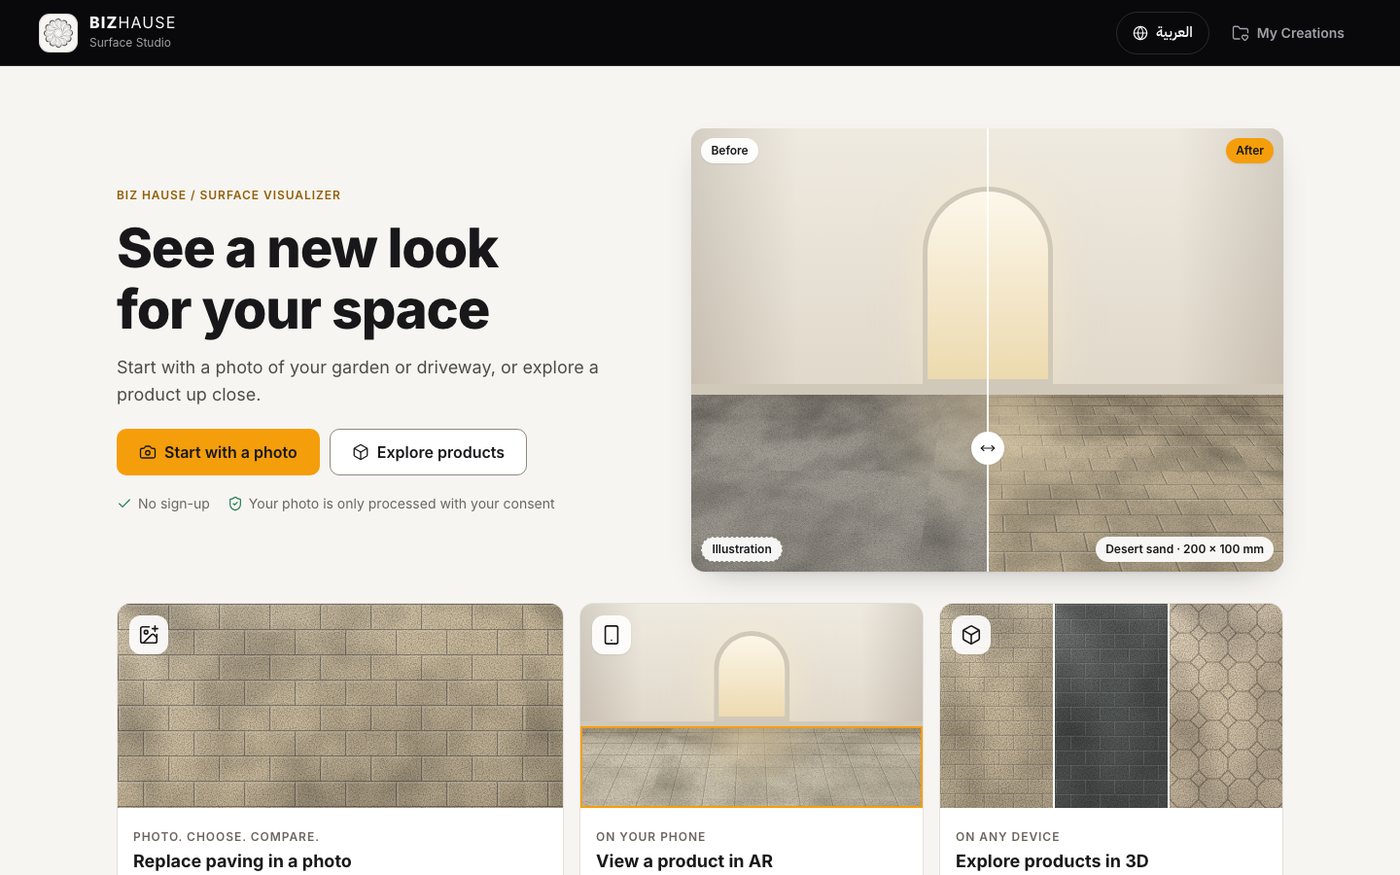The width and height of the screenshot is (1400, 875).
Task: Click the octagon pattern paving thumbnail
Action: click(x=1226, y=706)
